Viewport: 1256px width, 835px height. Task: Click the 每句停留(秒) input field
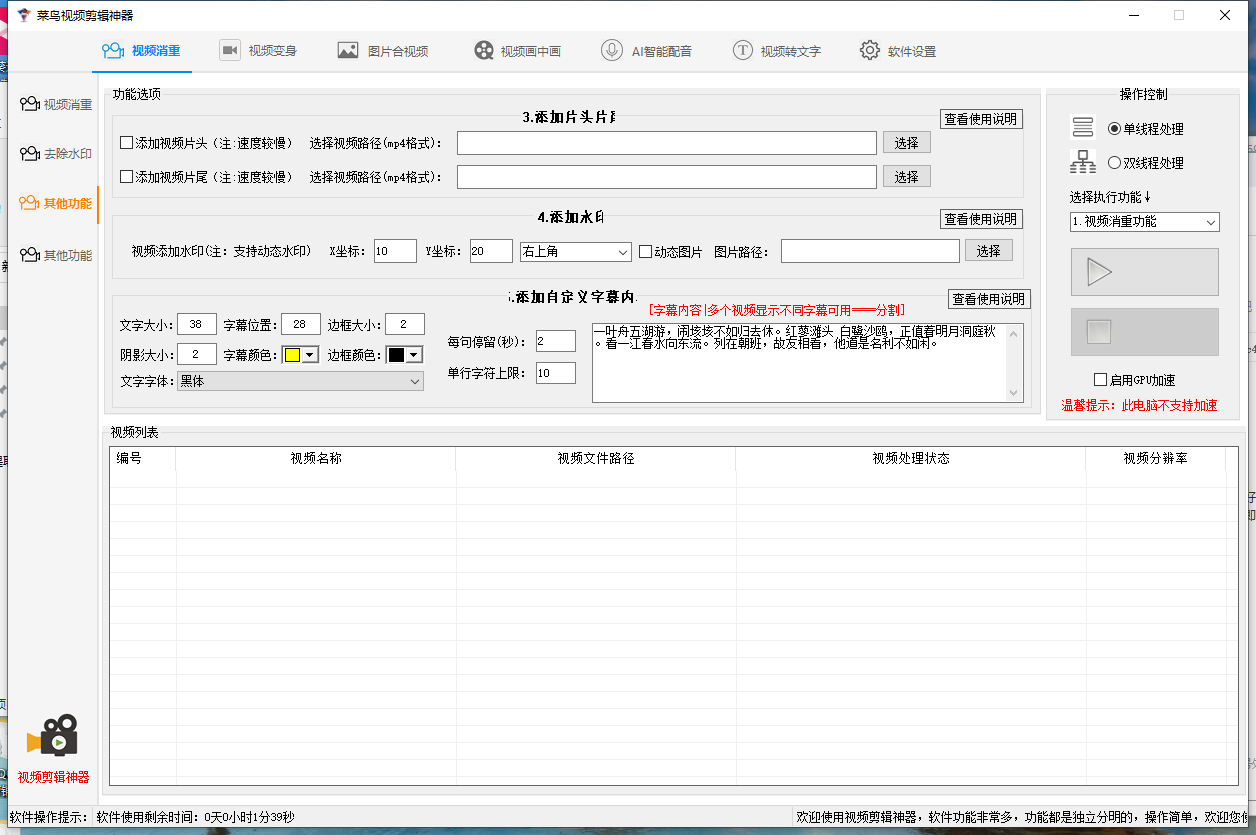[556, 342]
